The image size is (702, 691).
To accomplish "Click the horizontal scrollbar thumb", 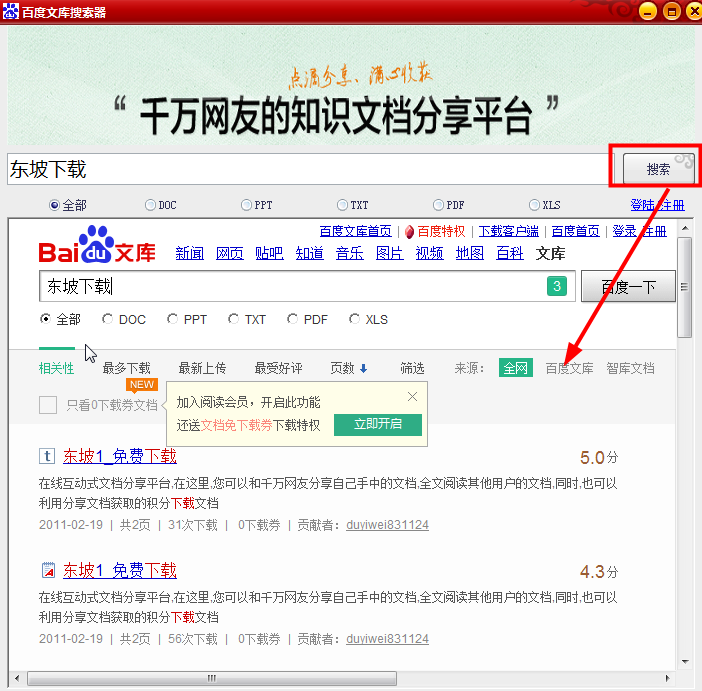I will coord(212,678).
